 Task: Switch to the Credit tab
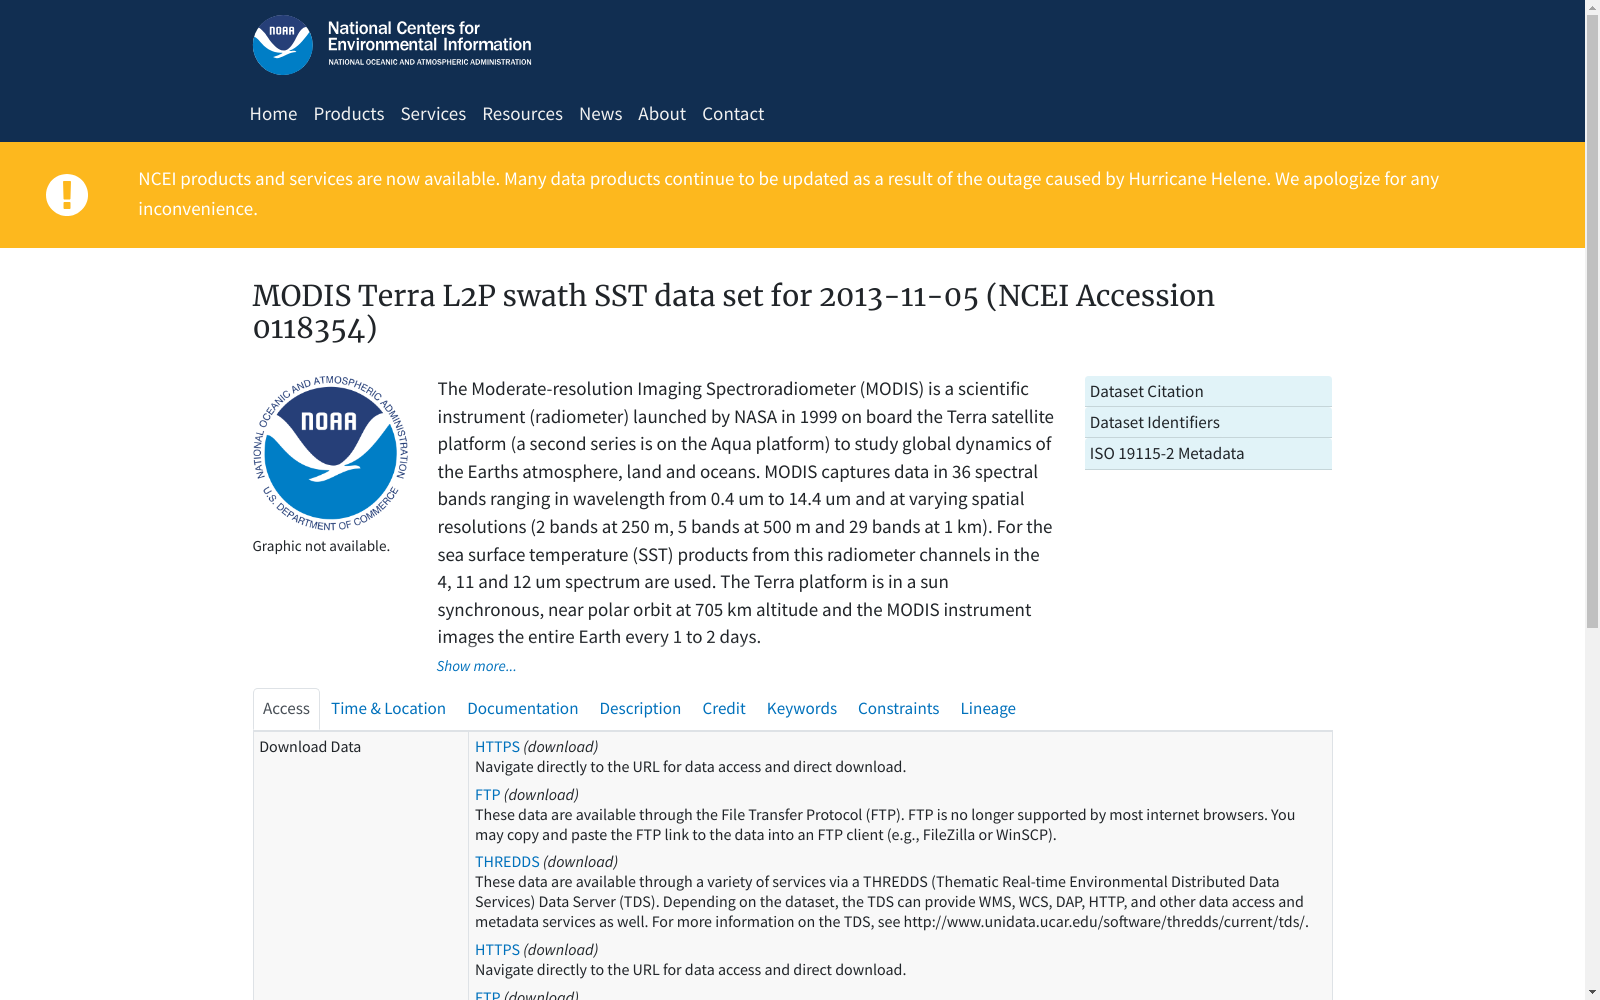[724, 709]
